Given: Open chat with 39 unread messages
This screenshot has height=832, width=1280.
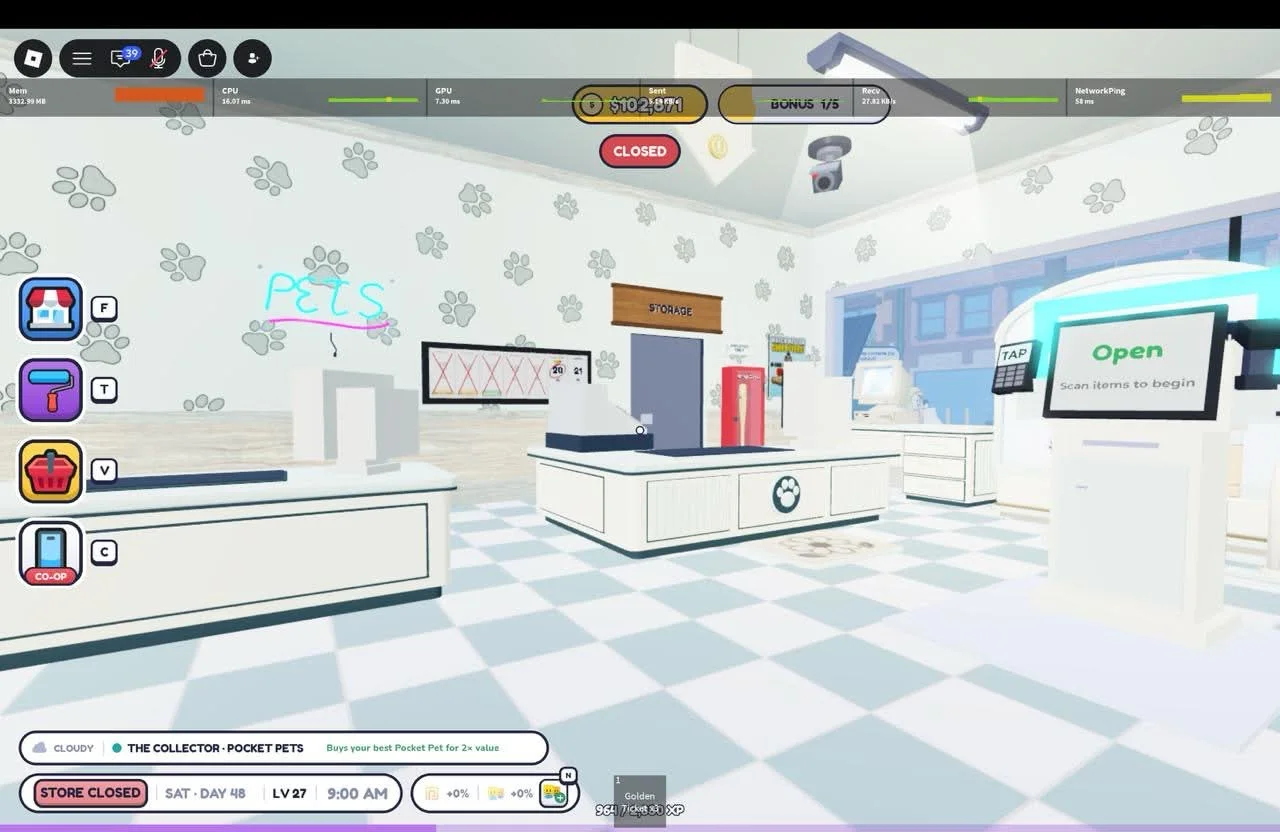Looking at the screenshot, I should [123, 58].
